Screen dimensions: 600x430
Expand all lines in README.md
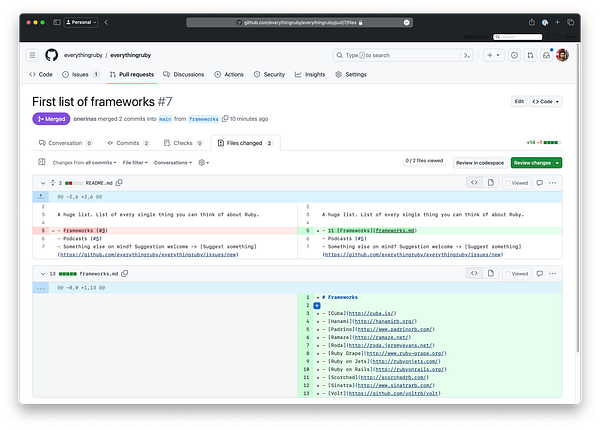tap(53, 183)
